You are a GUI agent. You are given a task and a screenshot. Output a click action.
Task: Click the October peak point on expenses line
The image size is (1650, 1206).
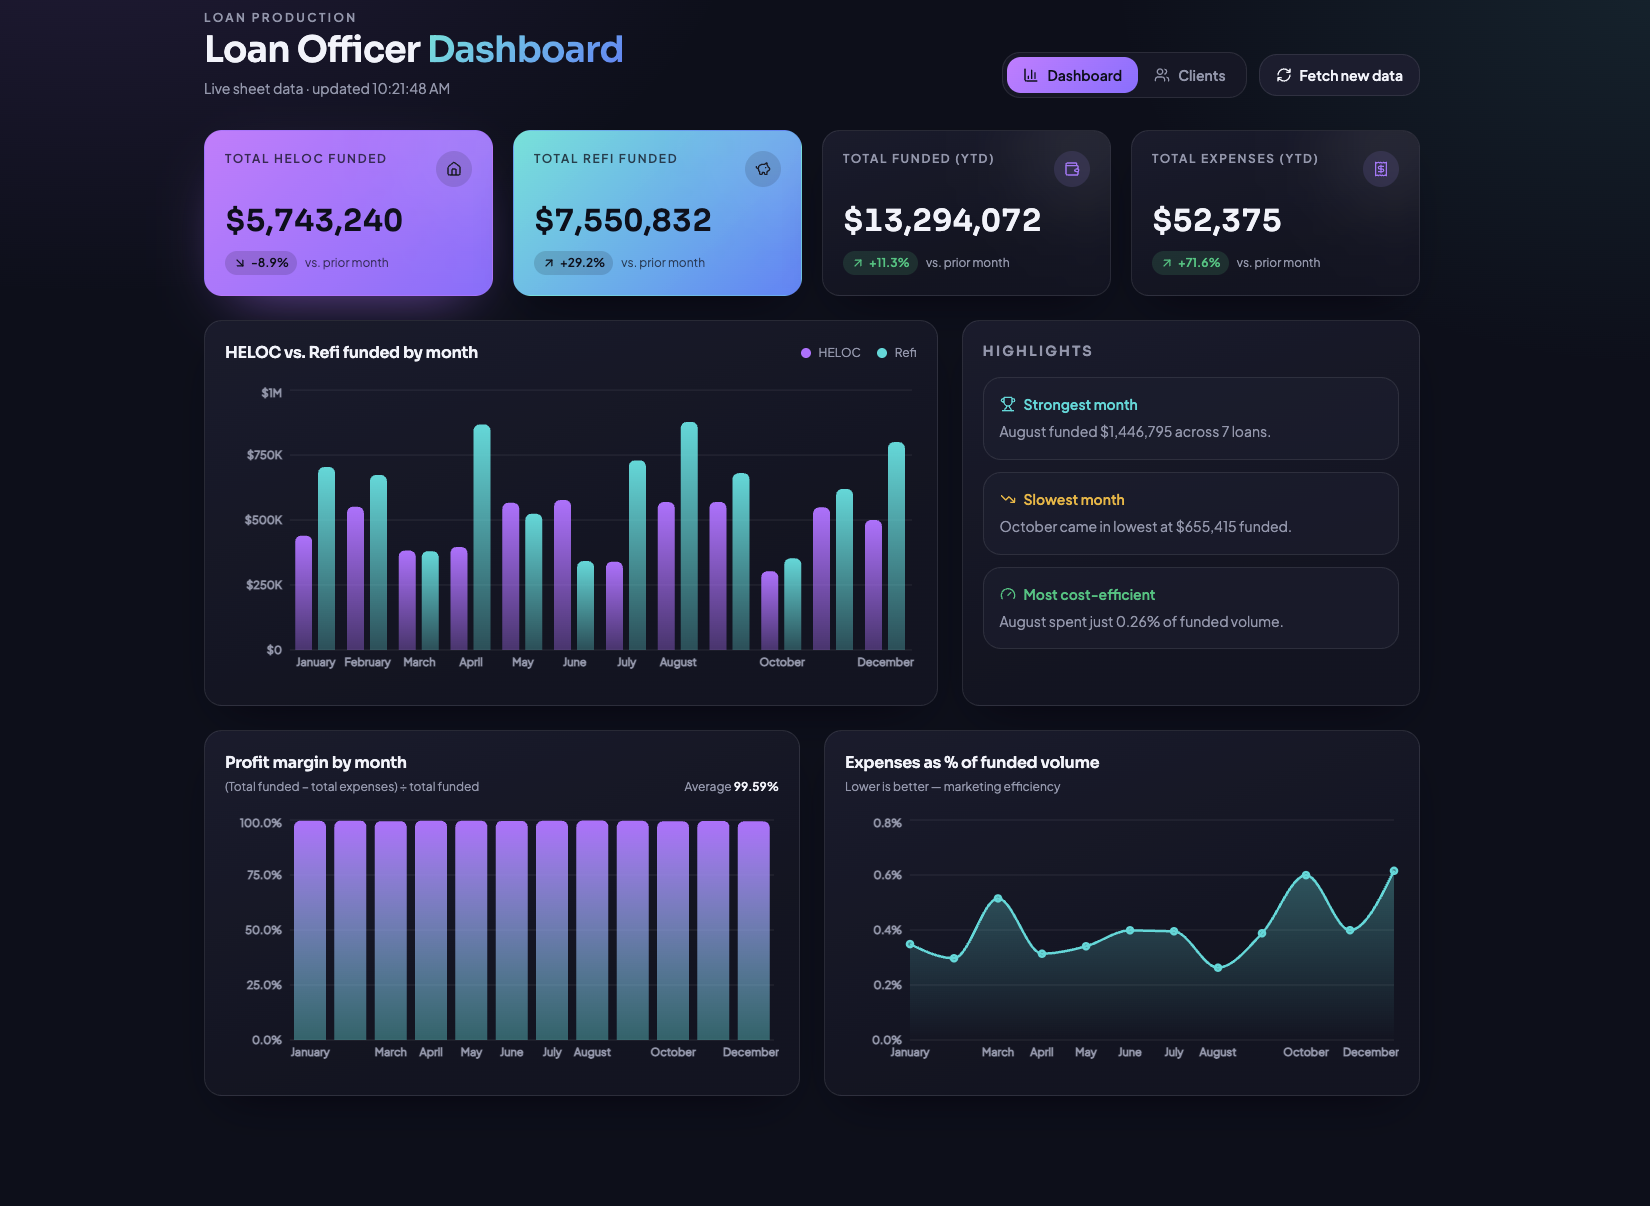1306,875
